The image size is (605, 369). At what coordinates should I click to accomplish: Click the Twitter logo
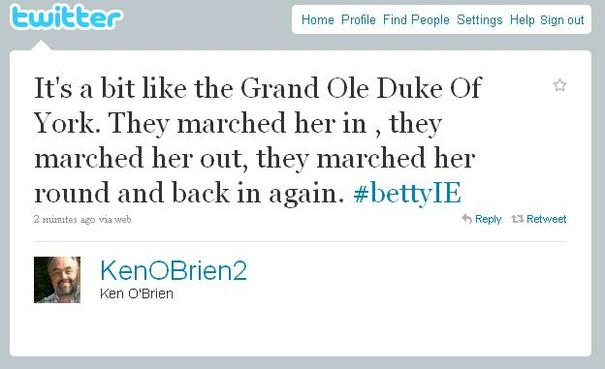[66, 17]
